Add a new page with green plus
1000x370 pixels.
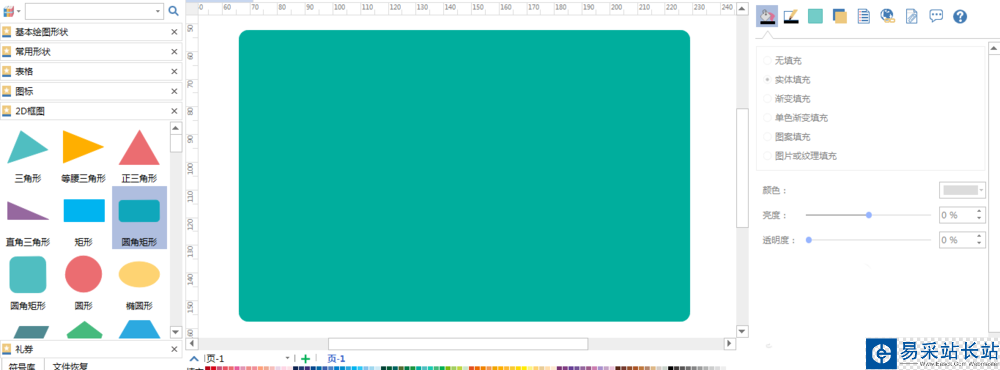[x=305, y=359]
